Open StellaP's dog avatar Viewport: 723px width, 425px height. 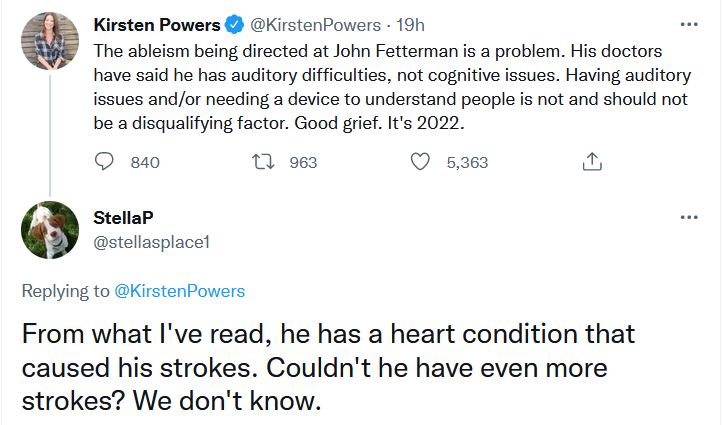coord(48,230)
